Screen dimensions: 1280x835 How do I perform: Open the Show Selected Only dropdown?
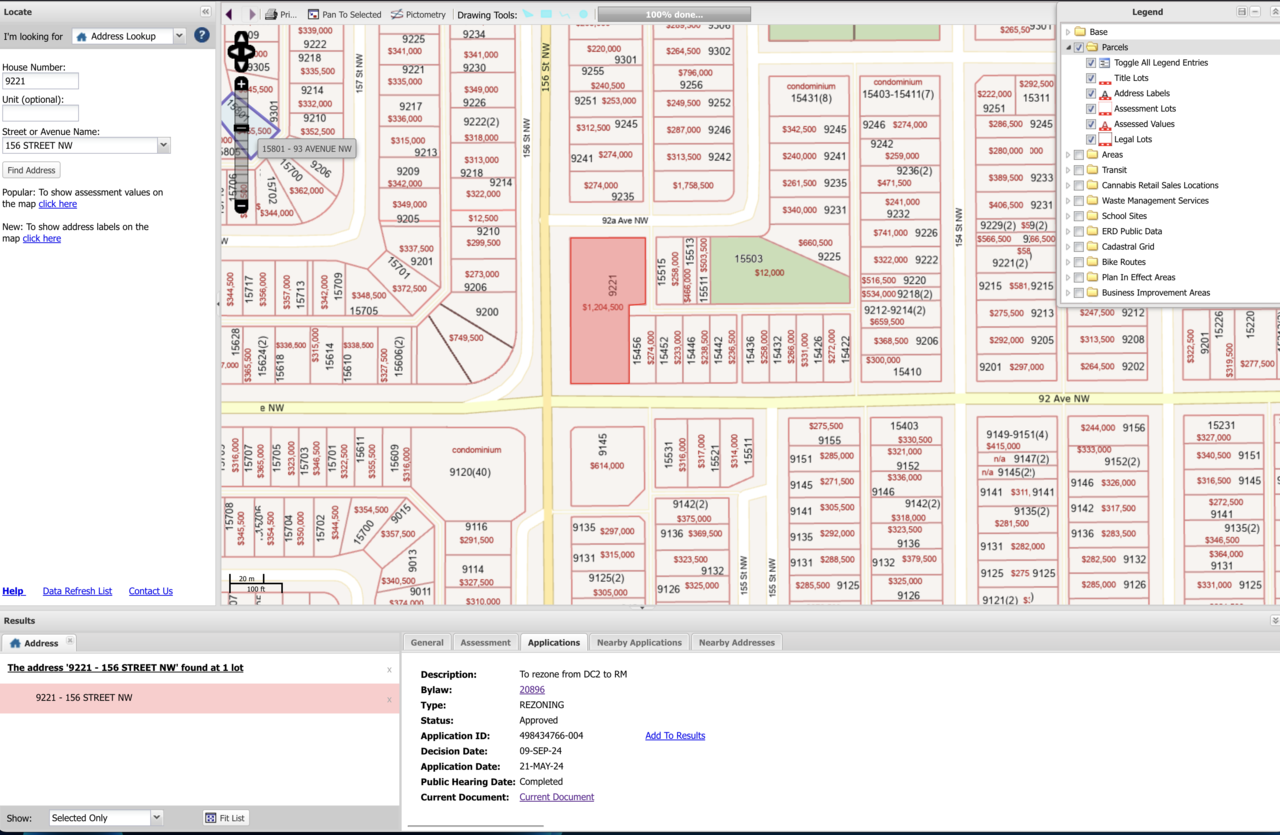[x=156, y=818]
